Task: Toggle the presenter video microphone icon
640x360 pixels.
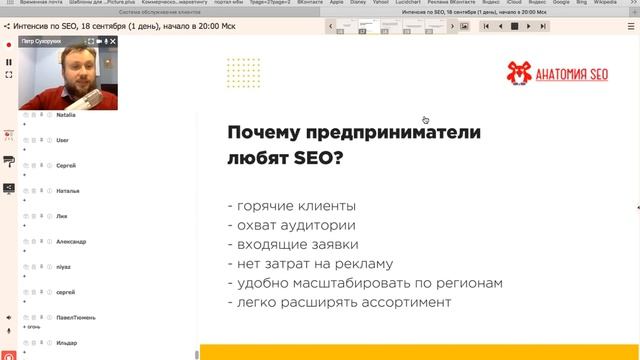Action: point(106,41)
